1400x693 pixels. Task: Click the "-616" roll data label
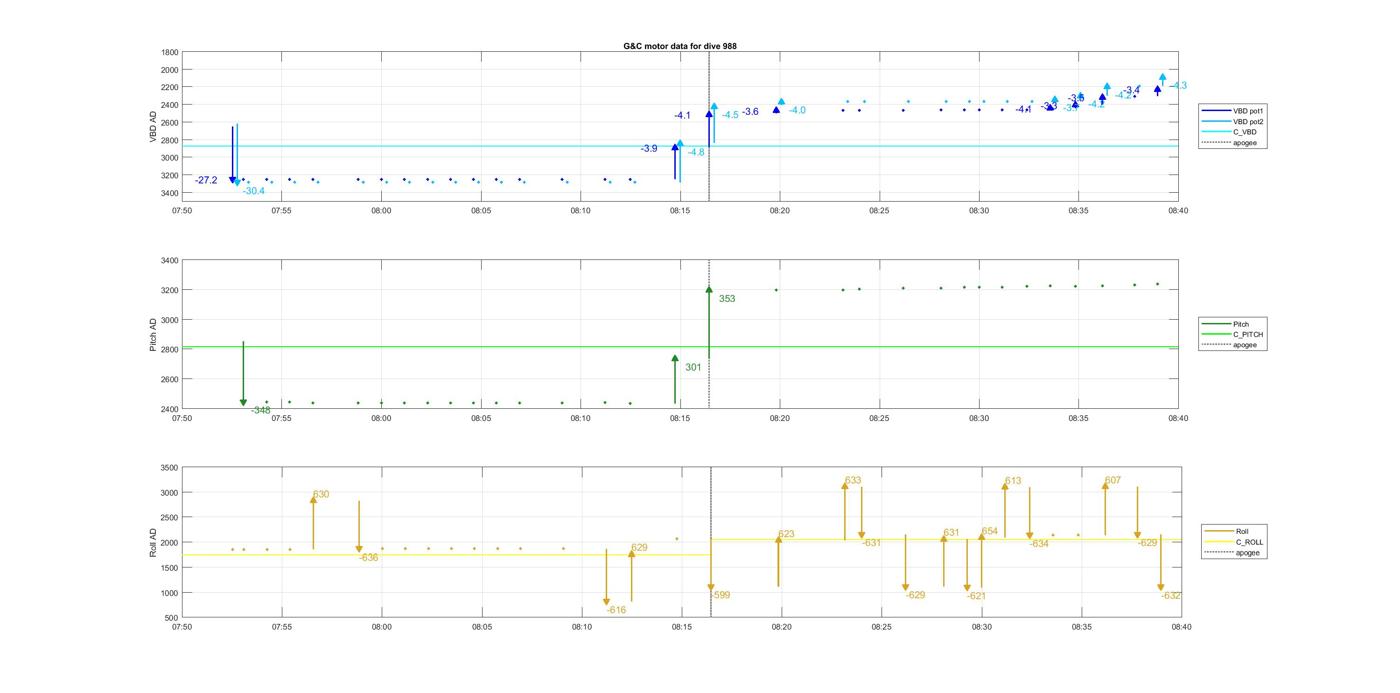tap(616, 610)
